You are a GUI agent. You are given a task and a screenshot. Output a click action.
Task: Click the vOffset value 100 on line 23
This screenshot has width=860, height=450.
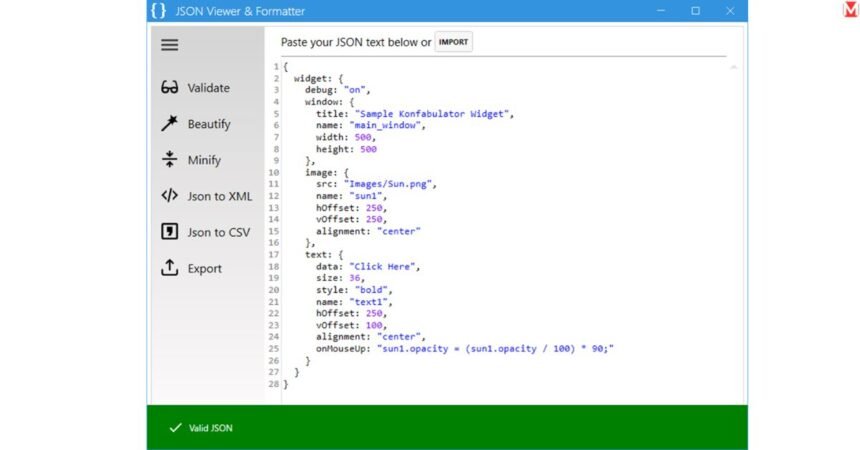point(374,325)
